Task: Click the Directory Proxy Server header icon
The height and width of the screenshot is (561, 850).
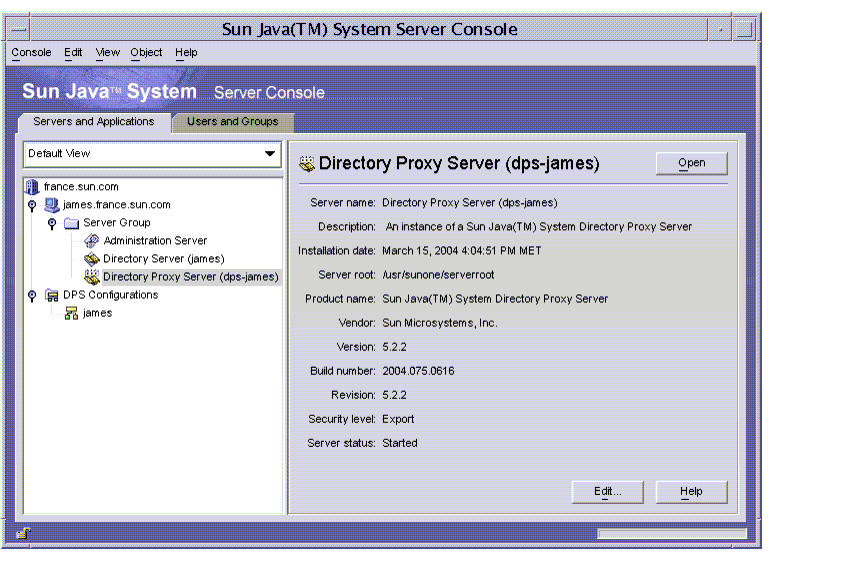Action: click(x=307, y=163)
